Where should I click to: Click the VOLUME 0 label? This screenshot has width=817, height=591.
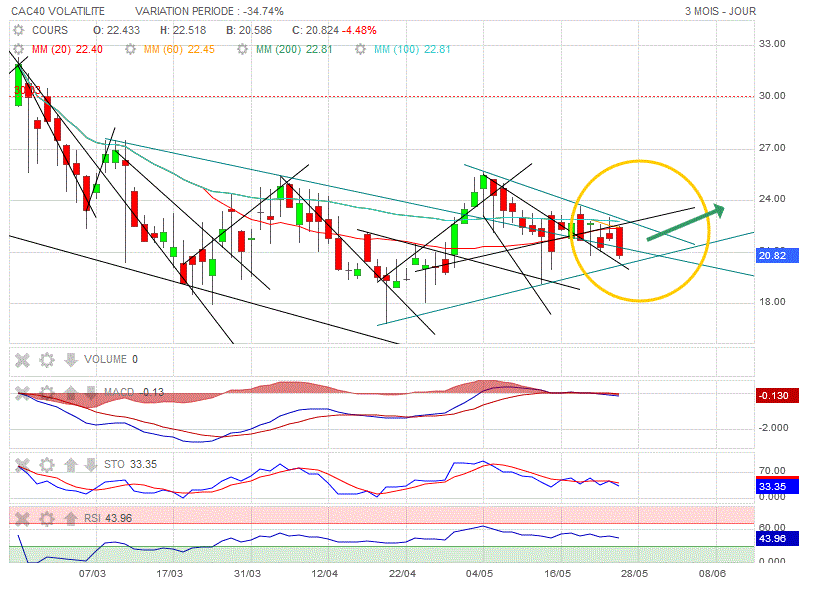111,360
